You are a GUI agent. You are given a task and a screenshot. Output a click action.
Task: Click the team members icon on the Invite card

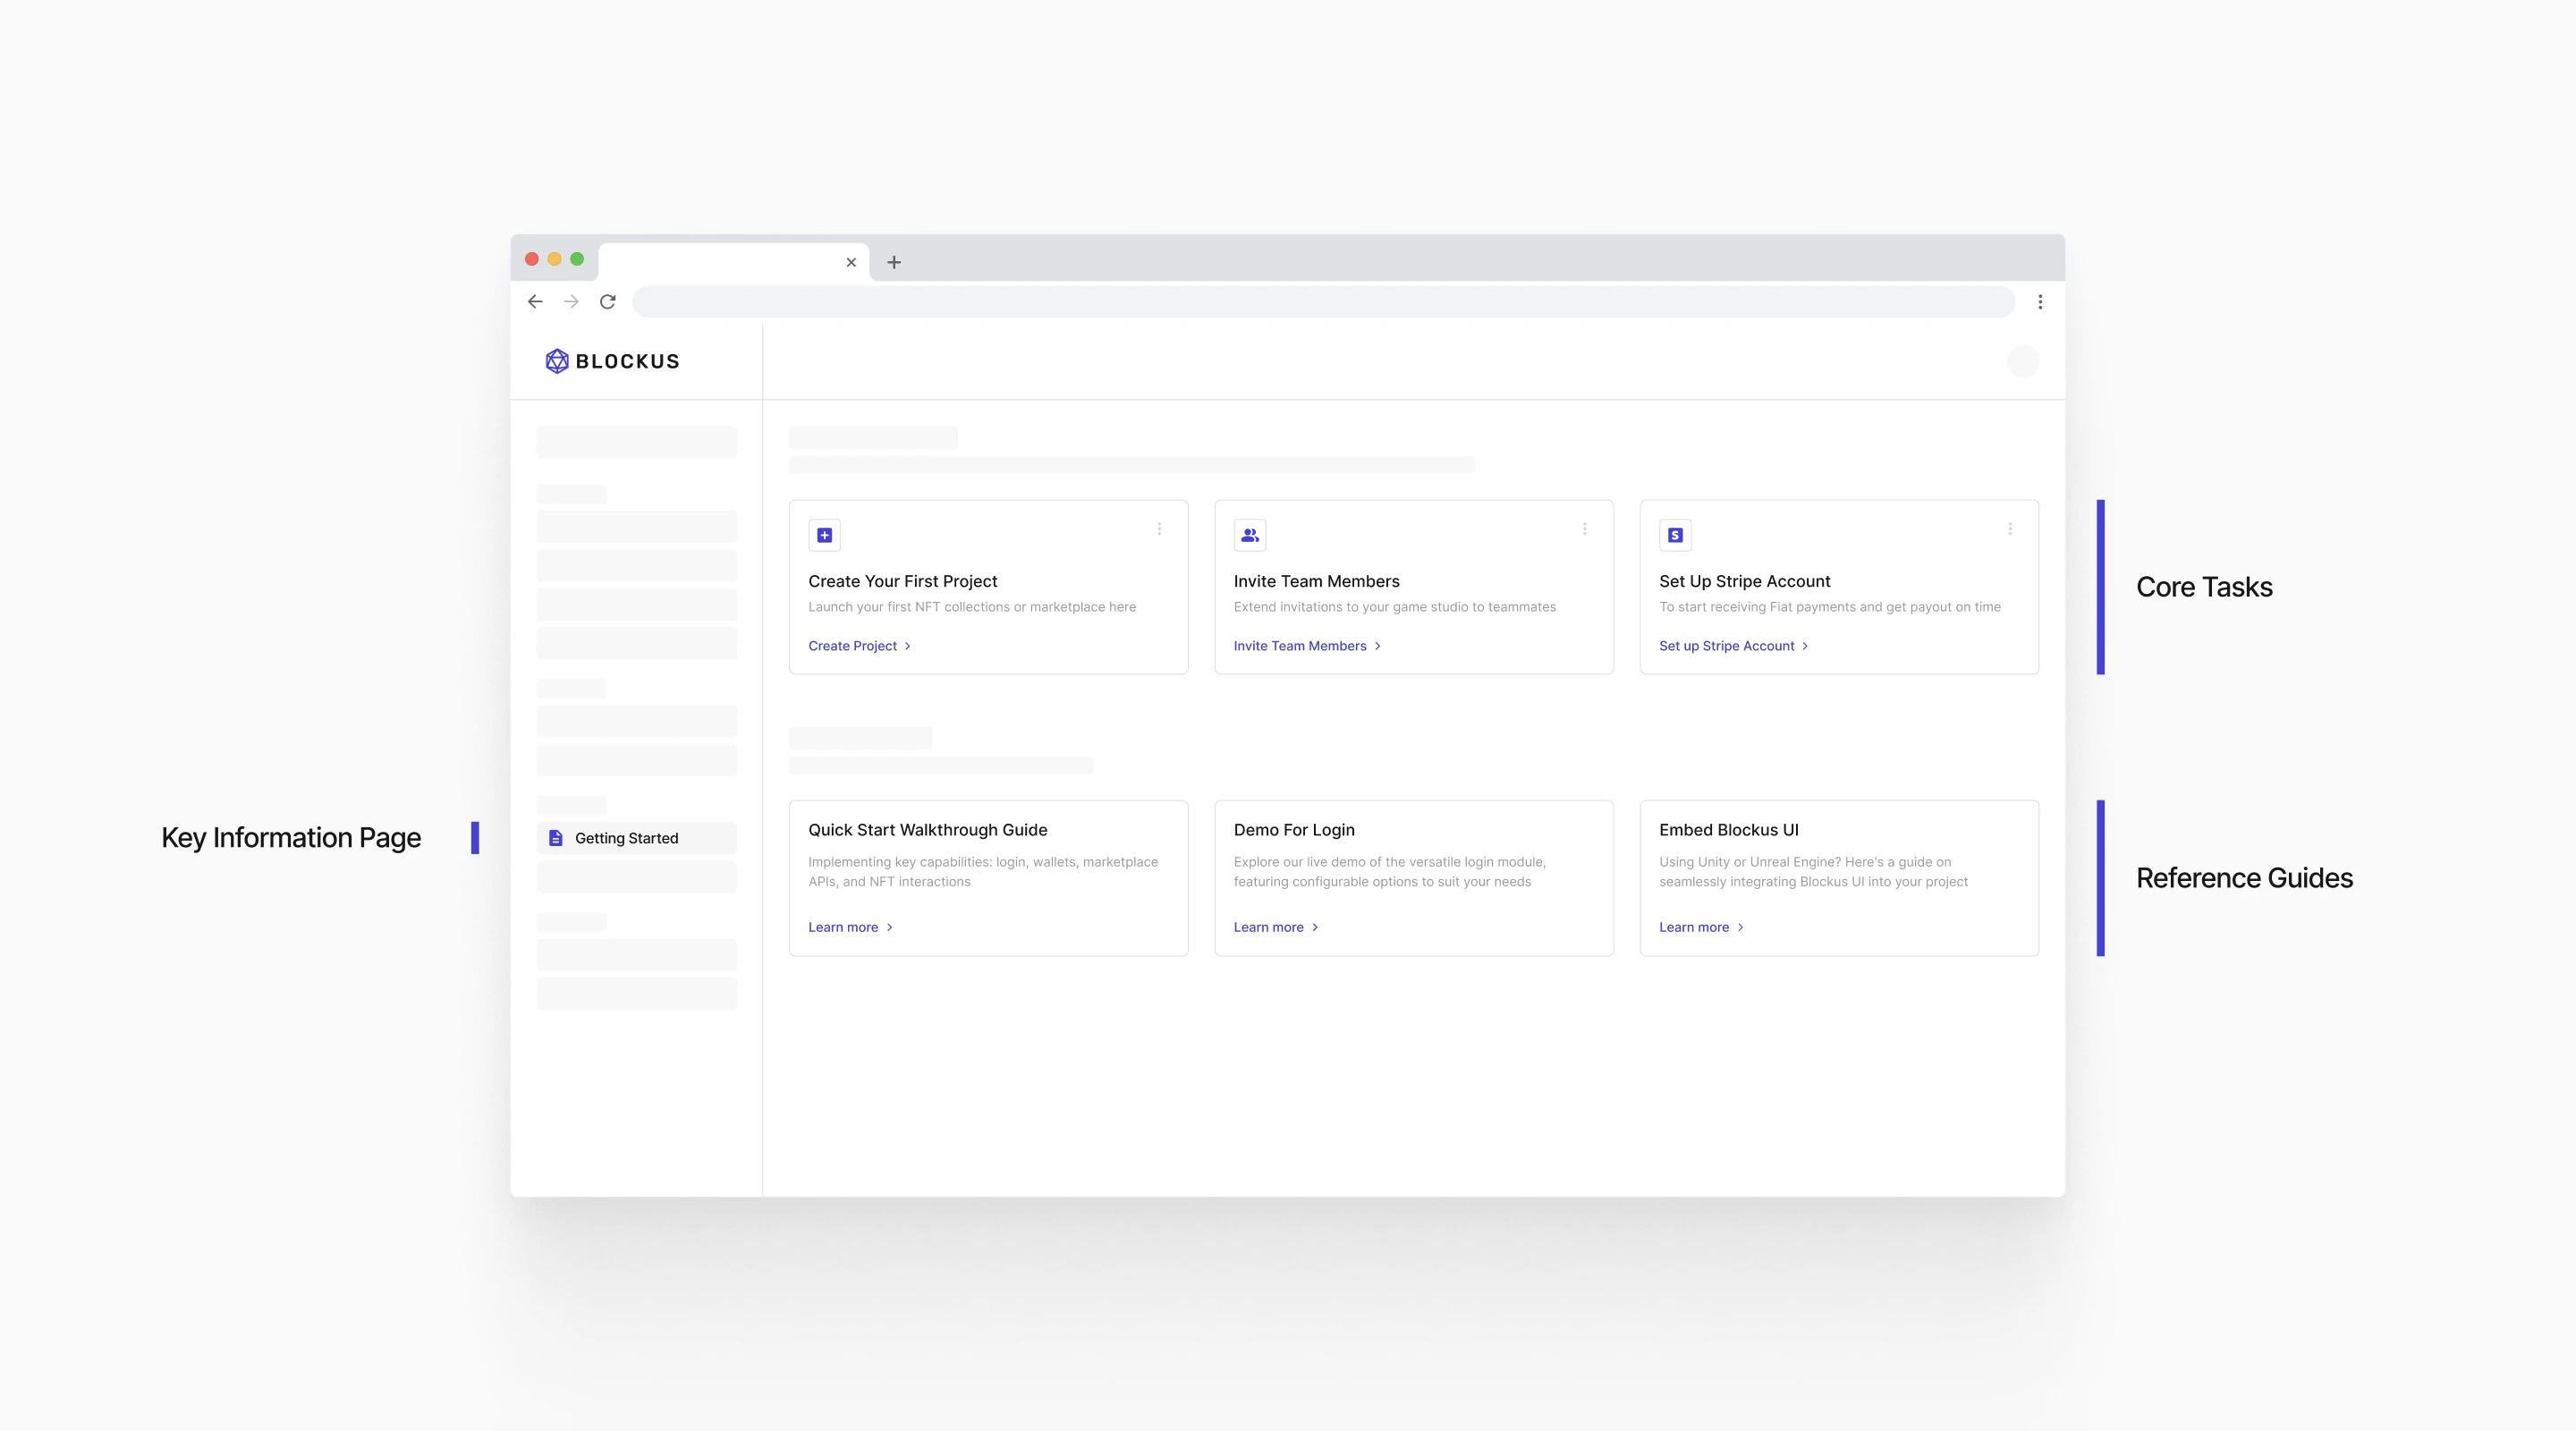[1249, 535]
